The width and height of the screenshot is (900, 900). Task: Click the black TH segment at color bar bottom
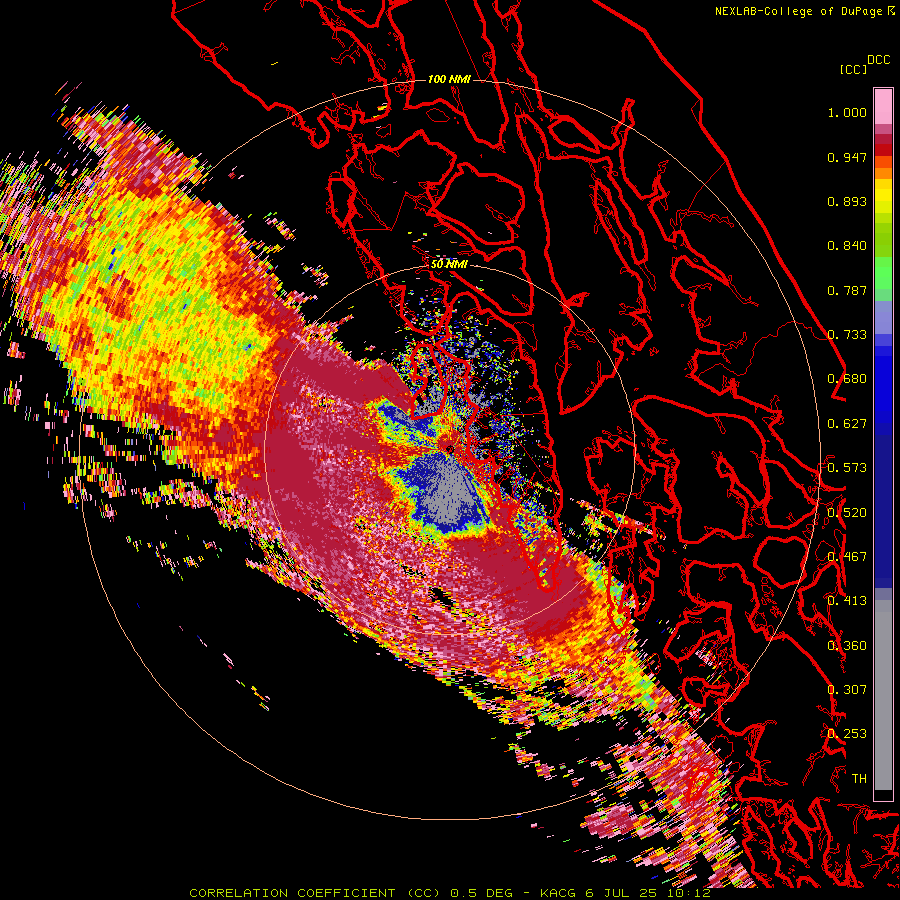[x=883, y=794]
